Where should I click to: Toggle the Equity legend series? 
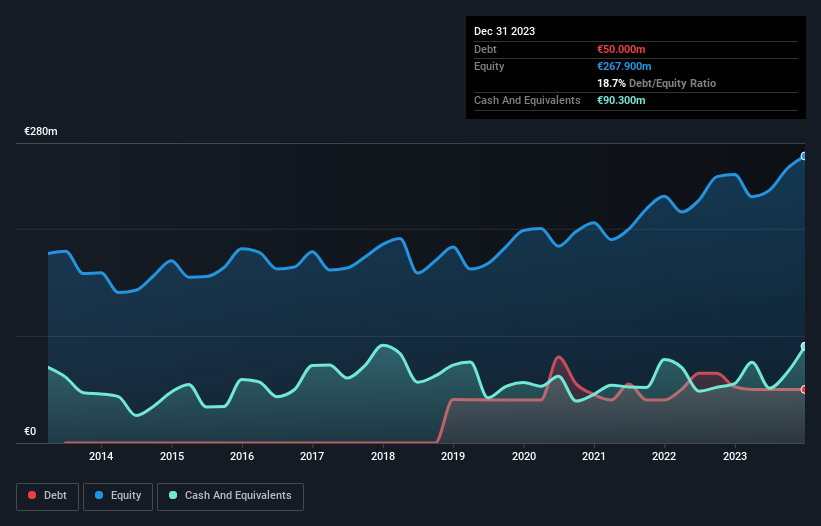pyautogui.click(x=118, y=496)
